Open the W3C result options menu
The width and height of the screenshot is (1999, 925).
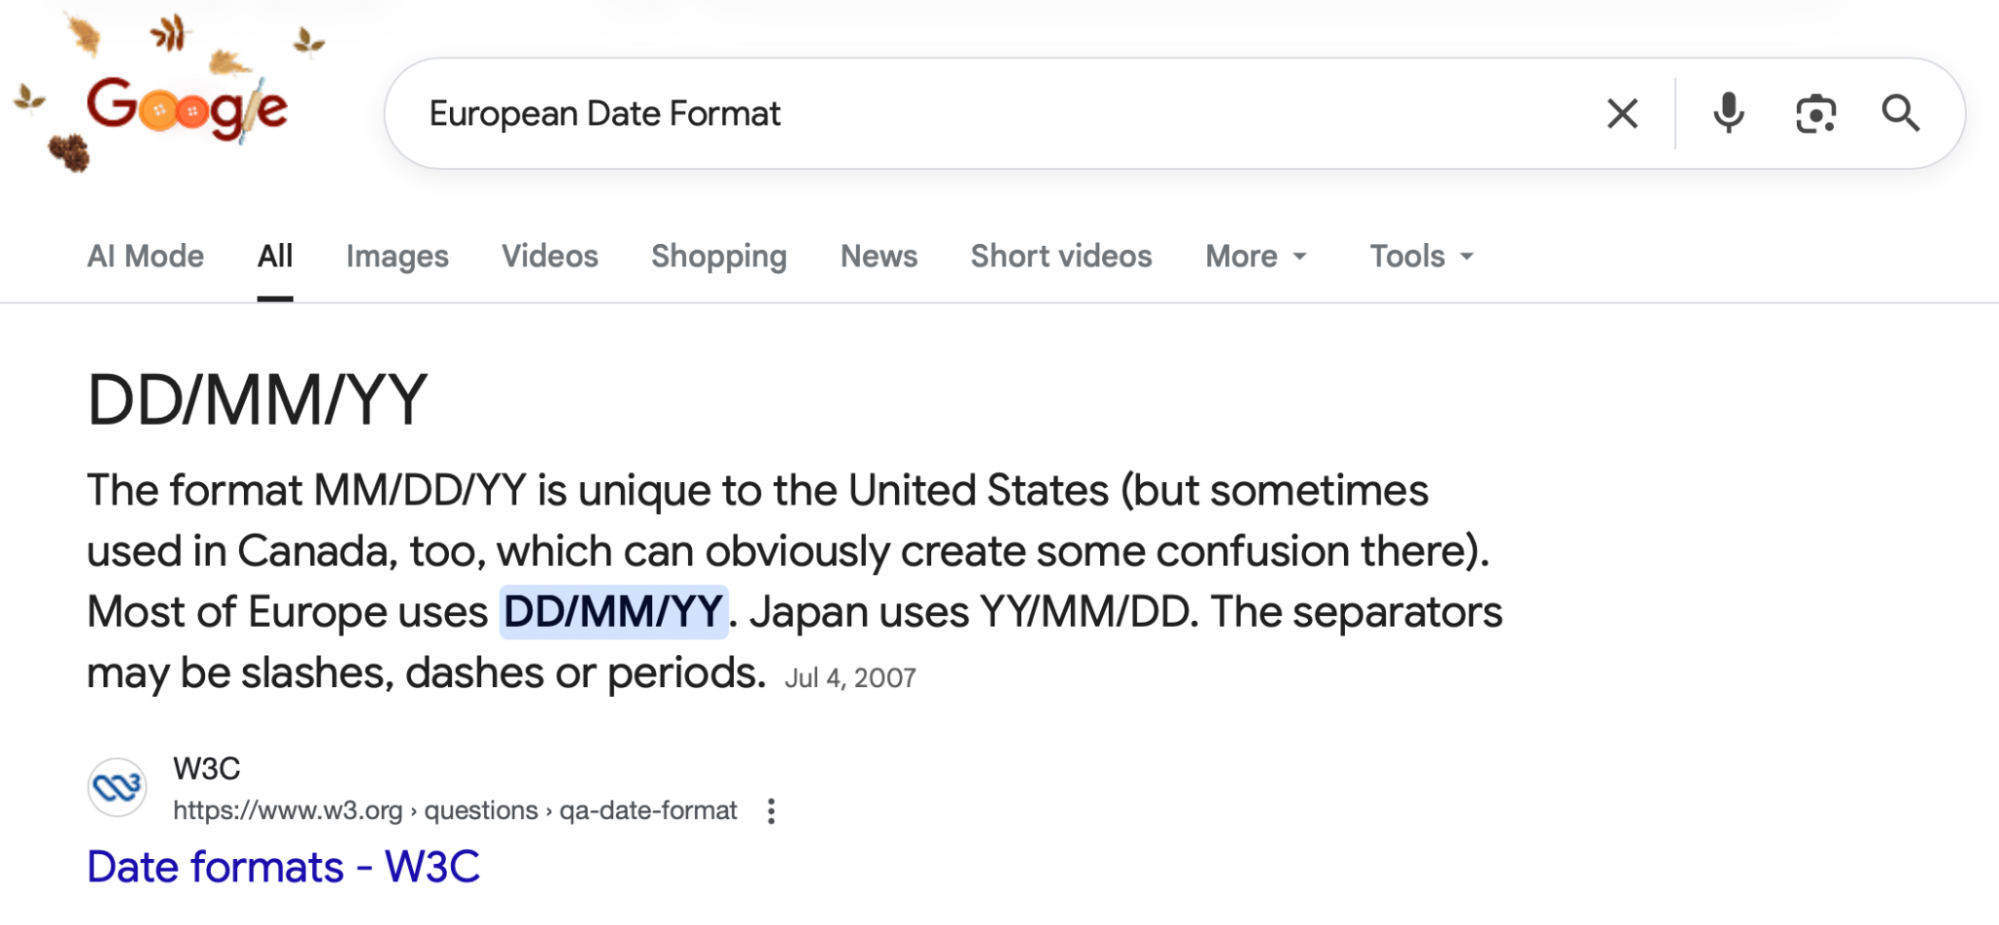tap(771, 811)
